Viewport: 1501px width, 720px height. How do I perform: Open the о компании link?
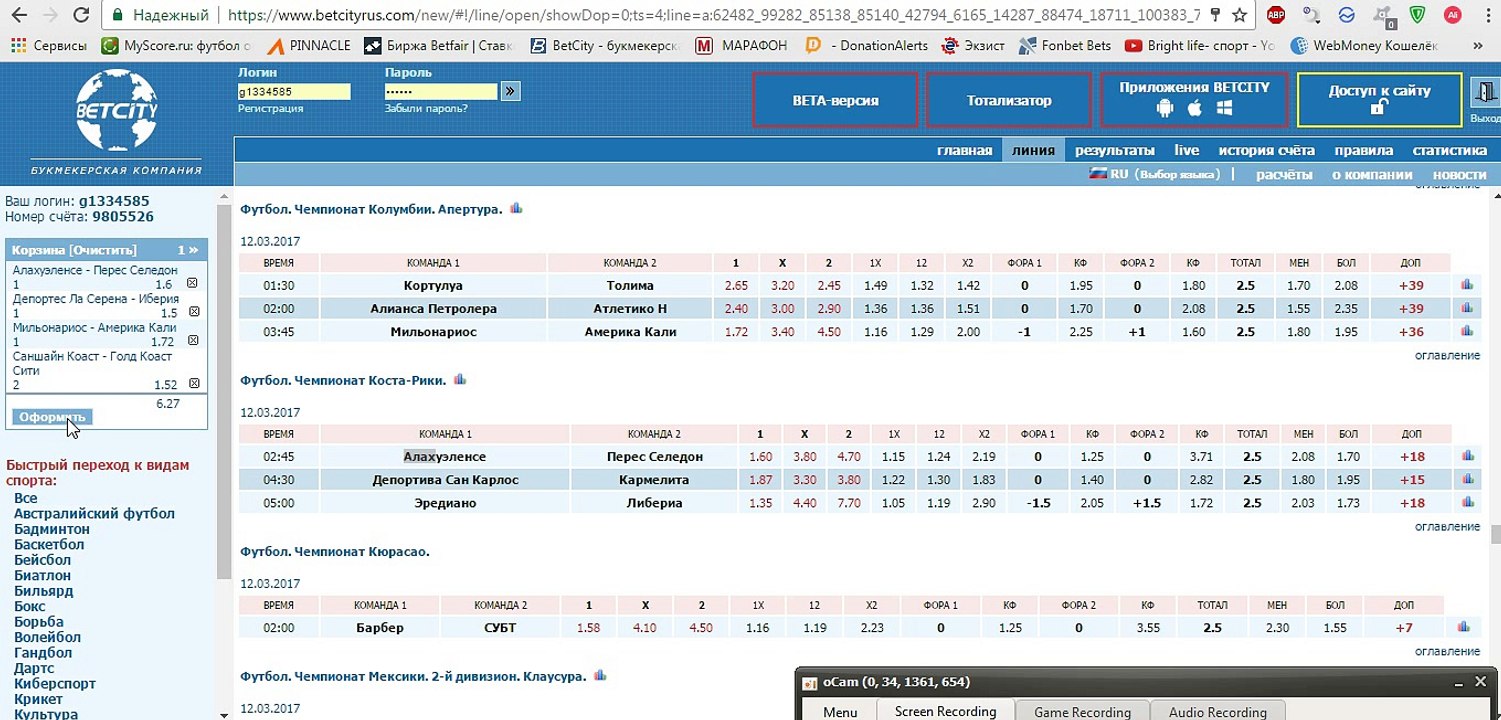1372,174
